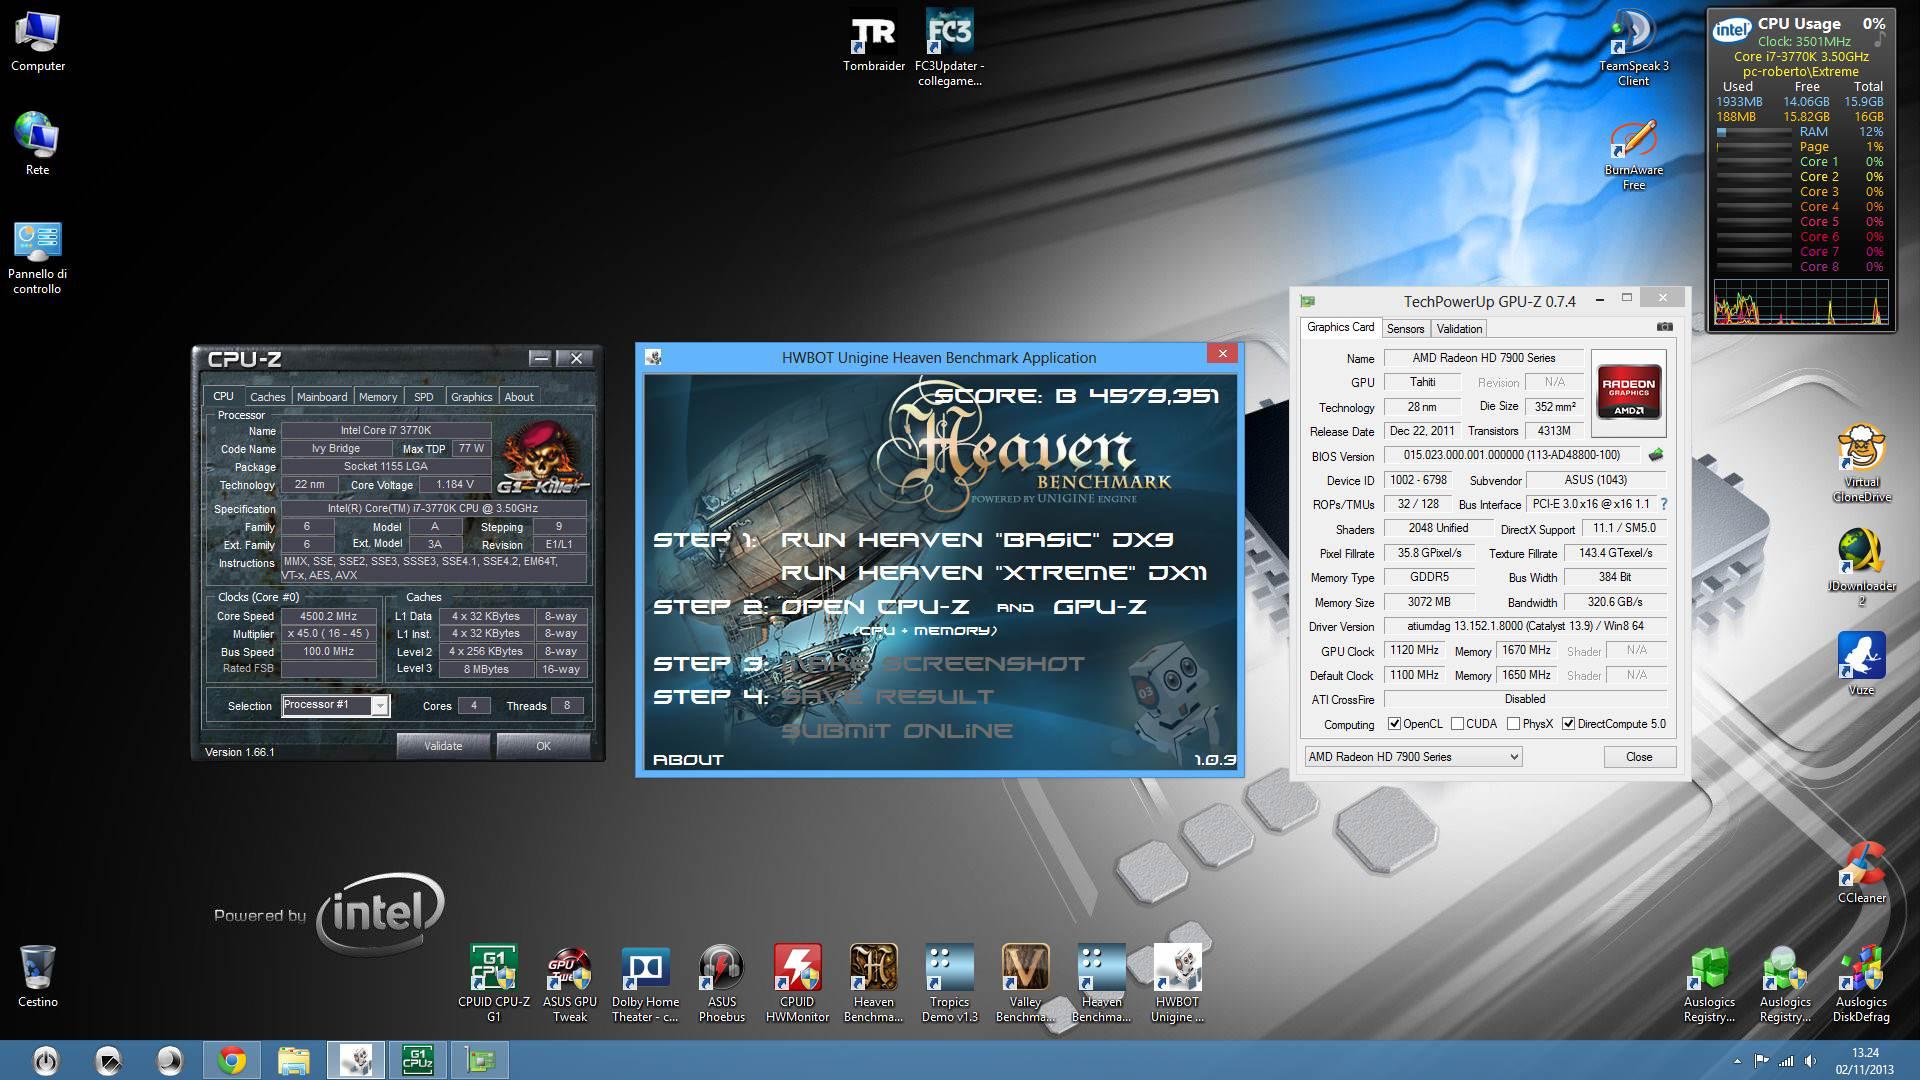Switch to the Graphics tab in CPU-Z
1920x1080 pixels.
coord(471,397)
